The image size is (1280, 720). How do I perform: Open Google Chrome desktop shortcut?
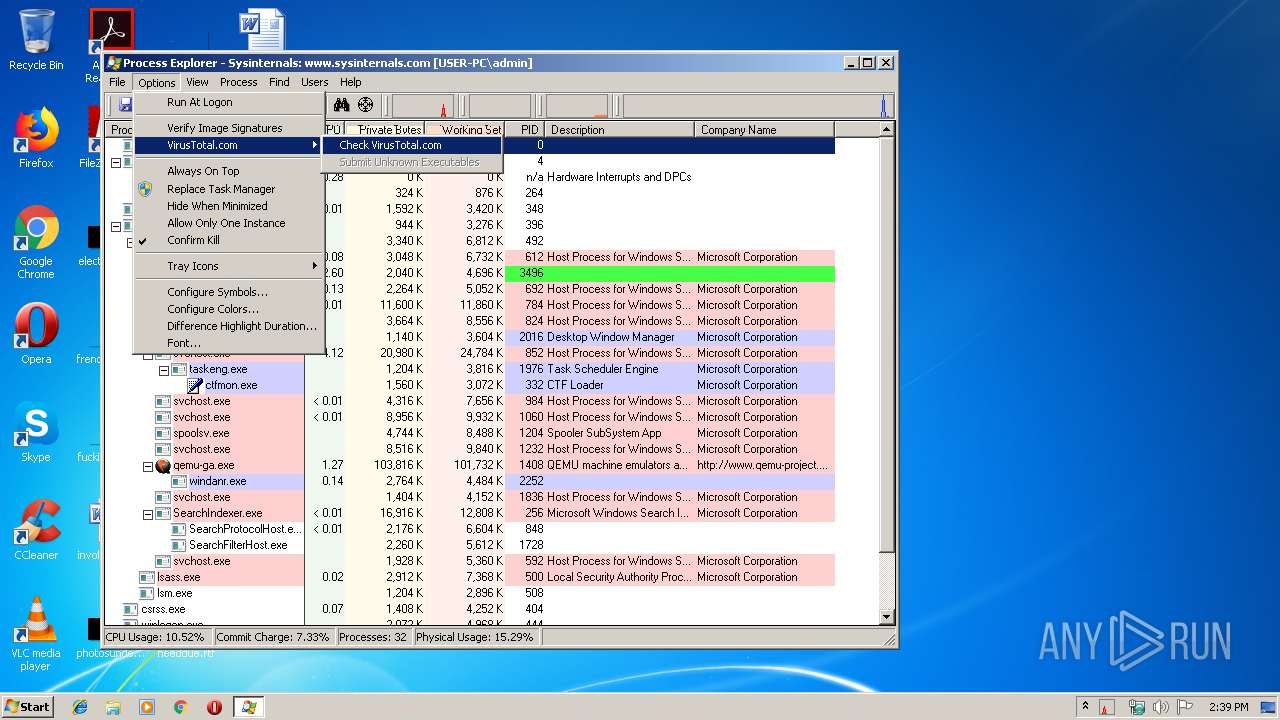point(36,242)
